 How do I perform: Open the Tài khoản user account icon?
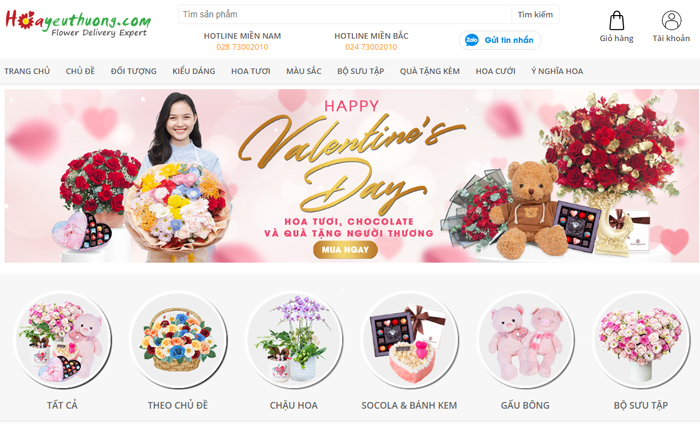pyautogui.click(x=671, y=21)
